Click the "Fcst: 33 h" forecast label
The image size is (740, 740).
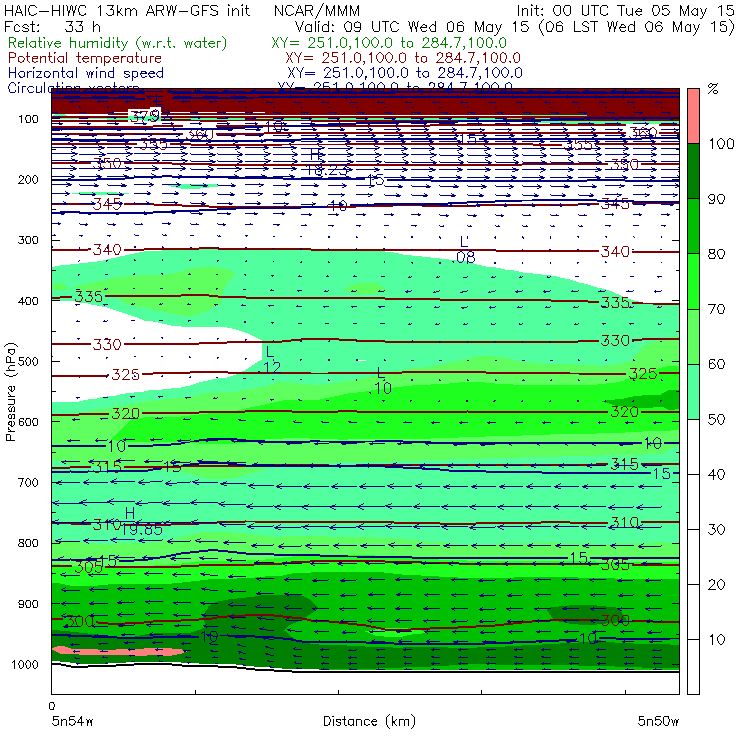[x=52, y=27]
